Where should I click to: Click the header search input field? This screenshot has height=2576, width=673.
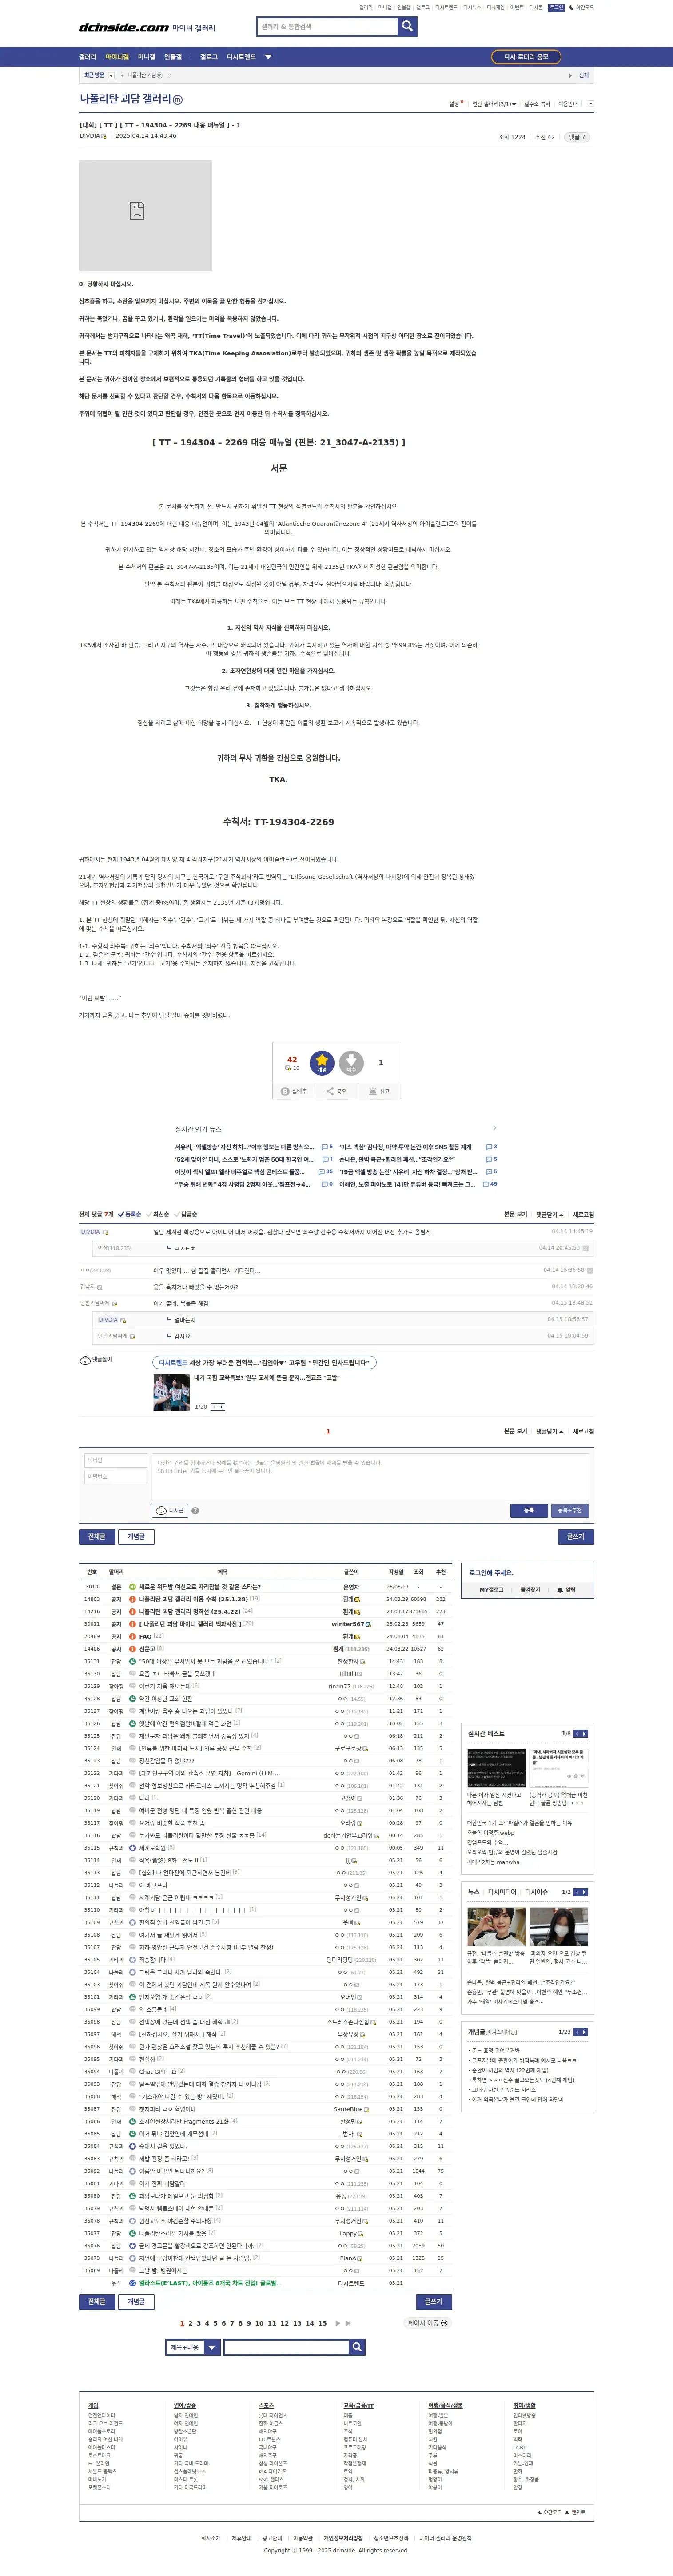click(327, 27)
